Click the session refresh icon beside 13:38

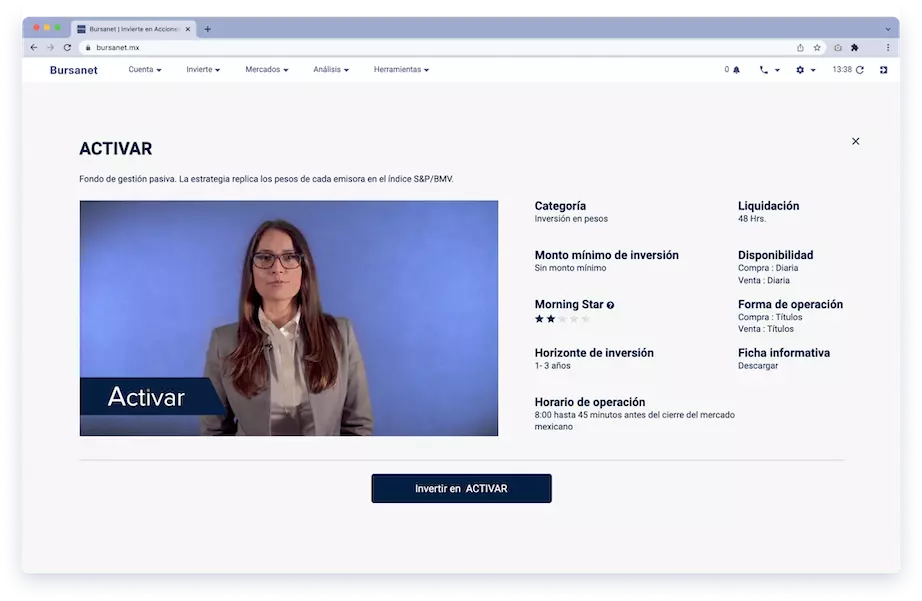pyautogui.click(x=861, y=70)
